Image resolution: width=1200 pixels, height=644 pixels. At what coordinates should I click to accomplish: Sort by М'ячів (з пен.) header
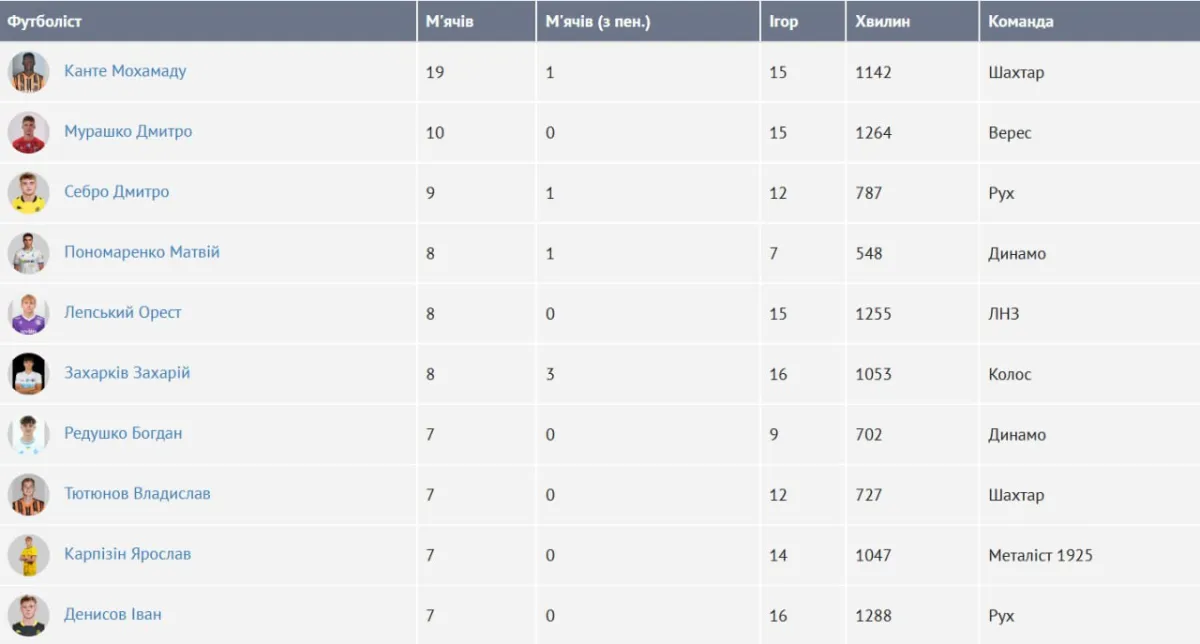click(598, 21)
